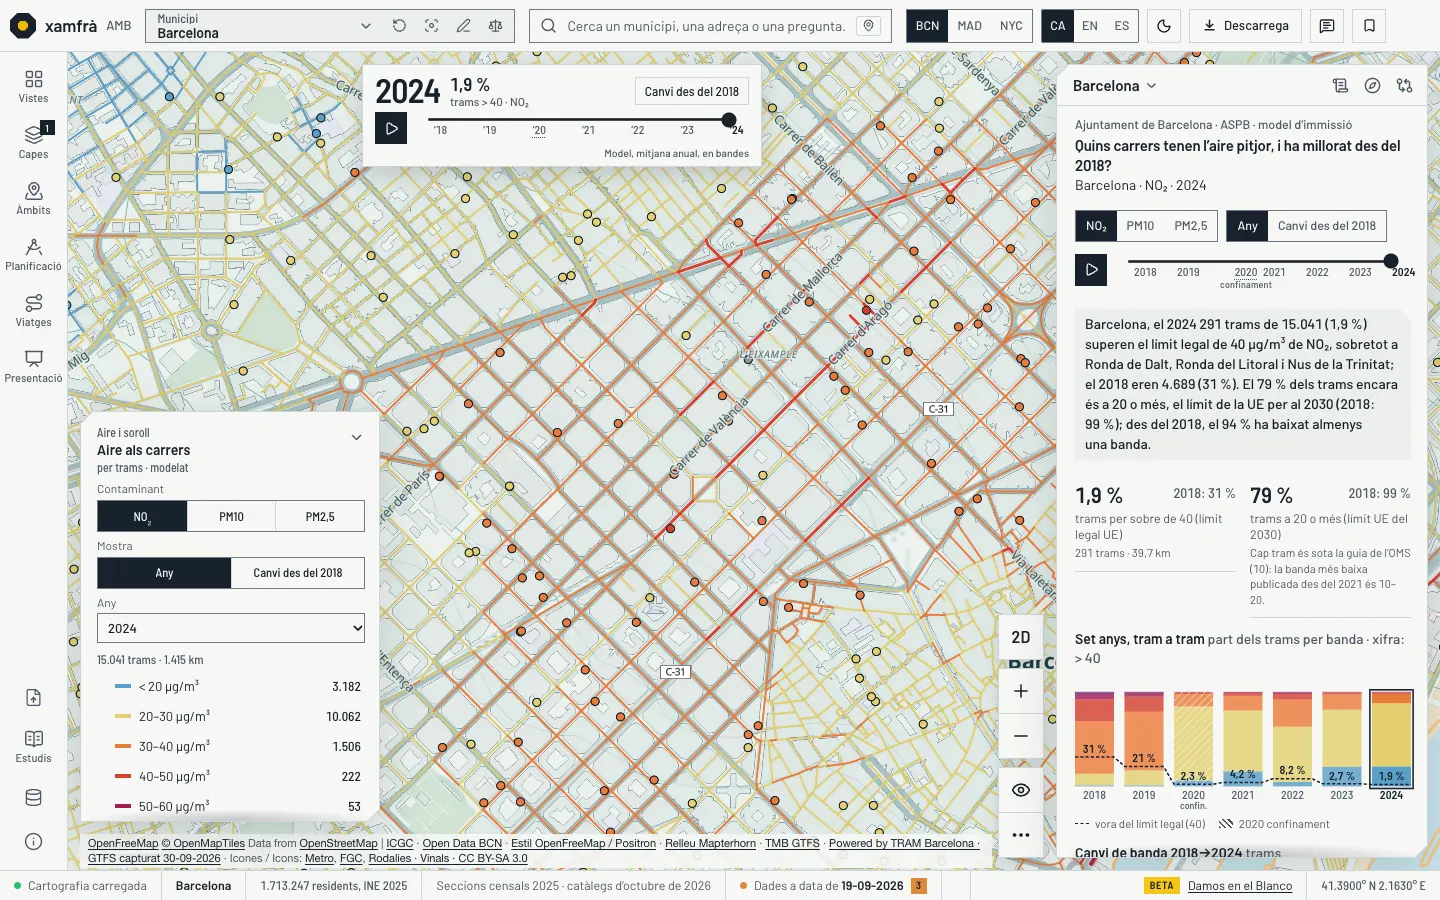Switch map to 2D view
The width and height of the screenshot is (1440, 900).
click(x=1021, y=637)
